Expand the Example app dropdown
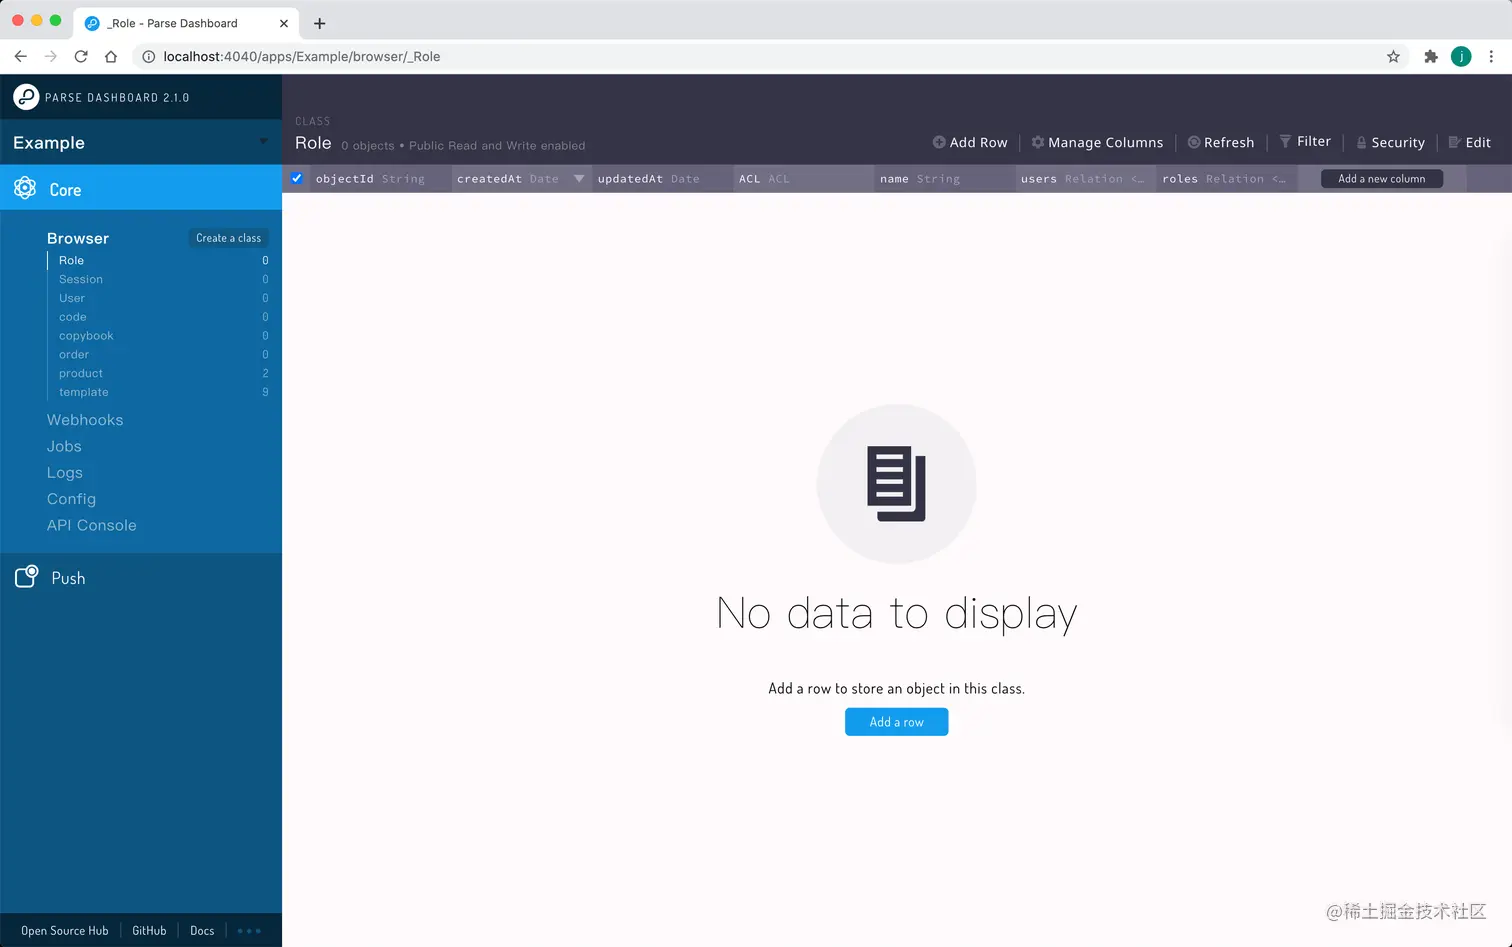1512x947 pixels. point(263,142)
